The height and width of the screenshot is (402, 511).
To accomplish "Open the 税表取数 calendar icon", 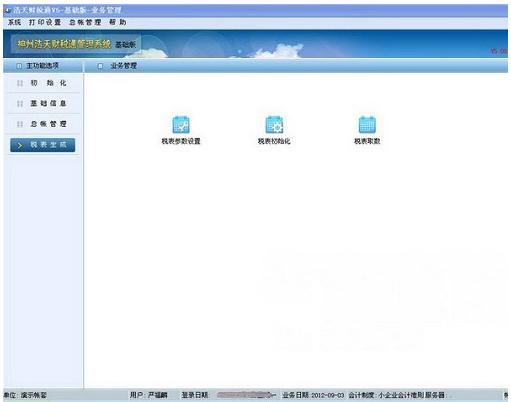I will [x=367, y=125].
